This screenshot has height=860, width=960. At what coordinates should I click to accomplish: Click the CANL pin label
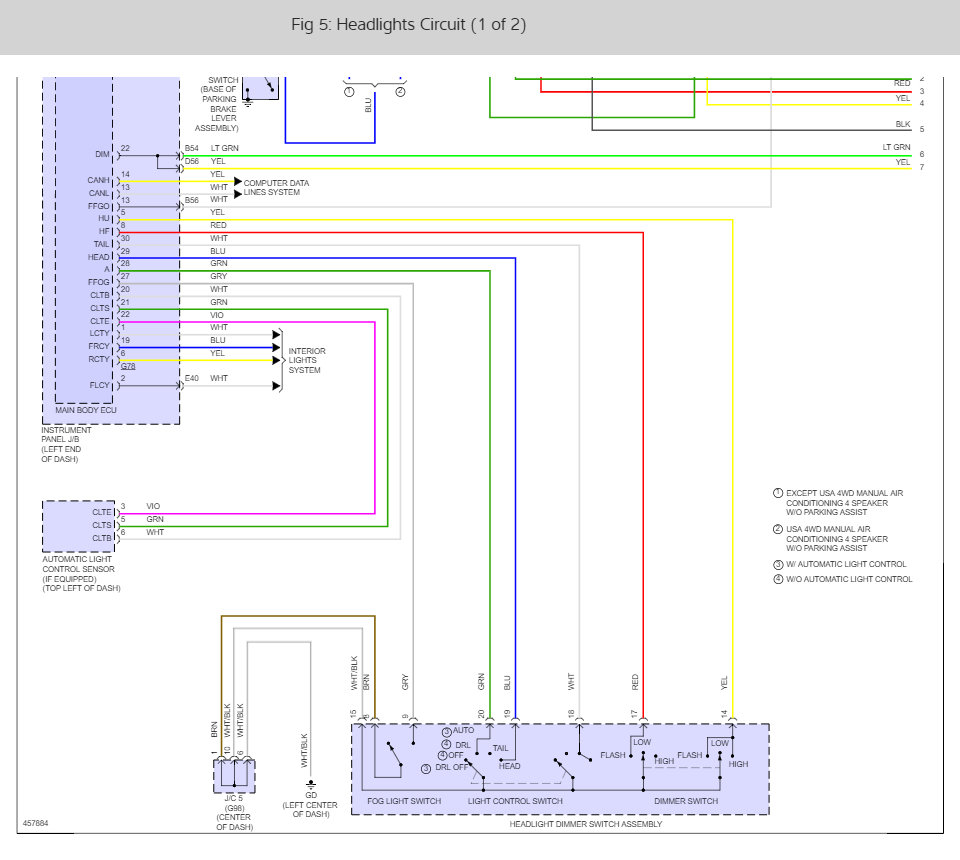pyautogui.click(x=99, y=193)
